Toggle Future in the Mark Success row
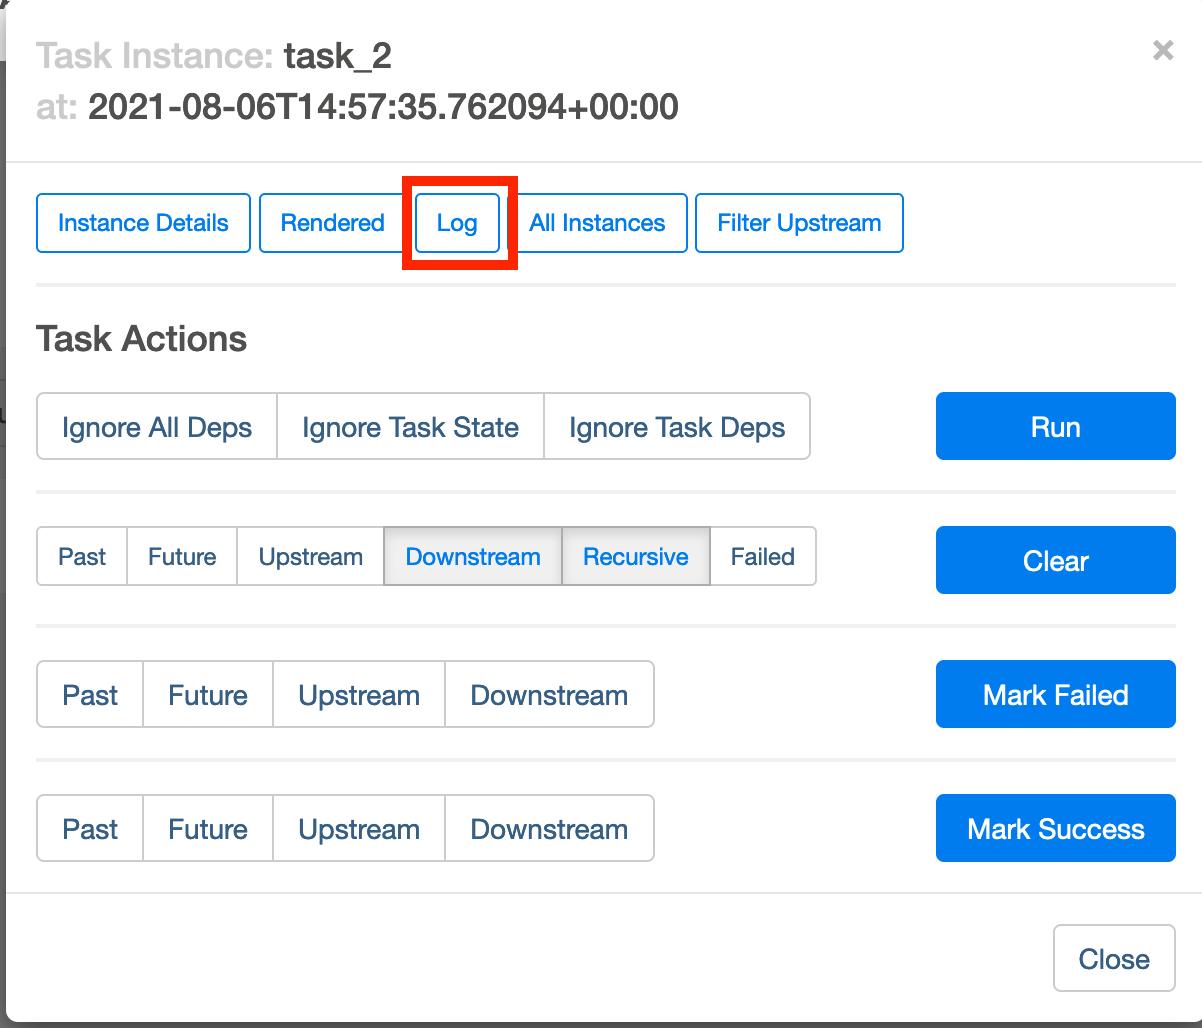Screen dimensions: 1202x1028 (x=208, y=829)
